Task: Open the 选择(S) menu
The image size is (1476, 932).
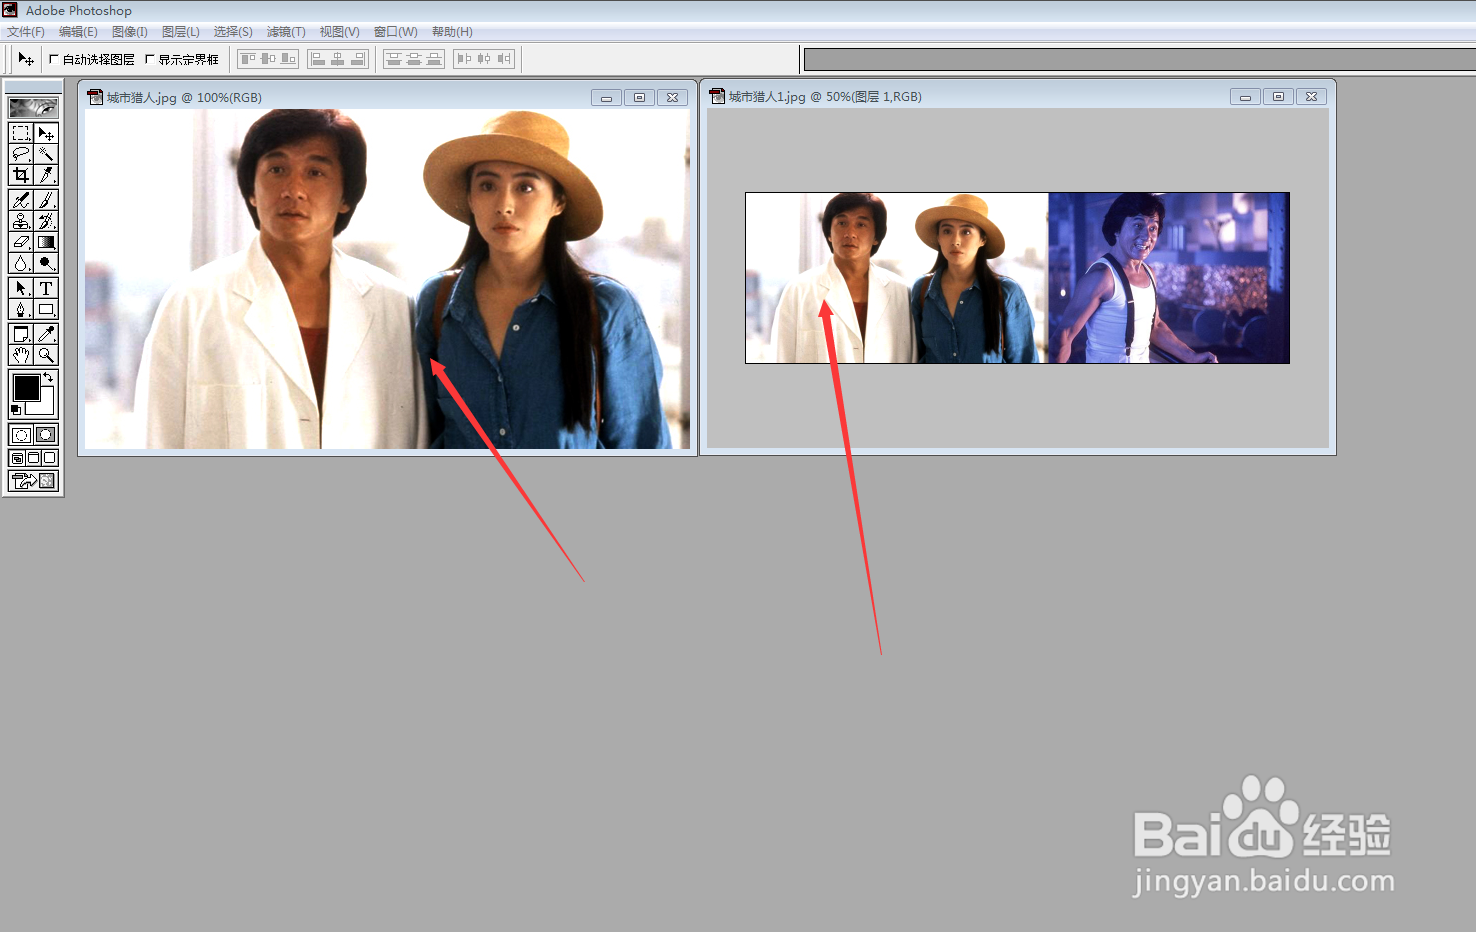Action: [x=233, y=32]
